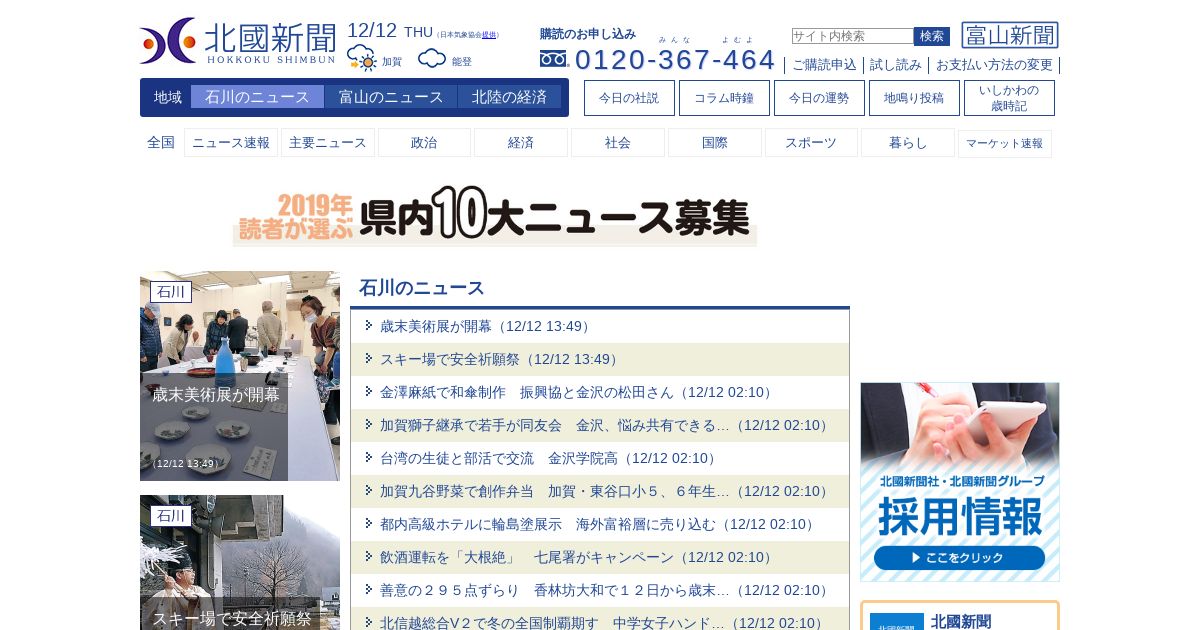Click the 全国 label
The height and width of the screenshot is (630, 1200).
pyautogui.click(x=161, y=142)
